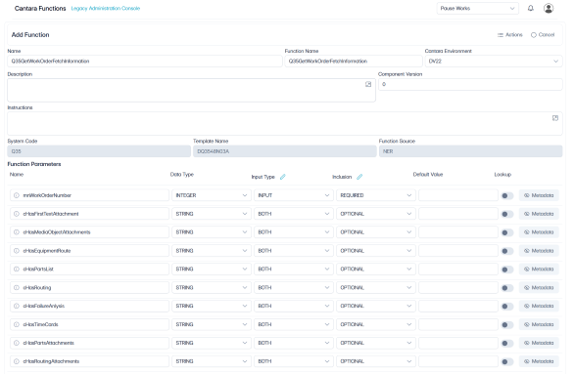
Task: Click the disabled Template Name field
Action: tap(284, 151)
